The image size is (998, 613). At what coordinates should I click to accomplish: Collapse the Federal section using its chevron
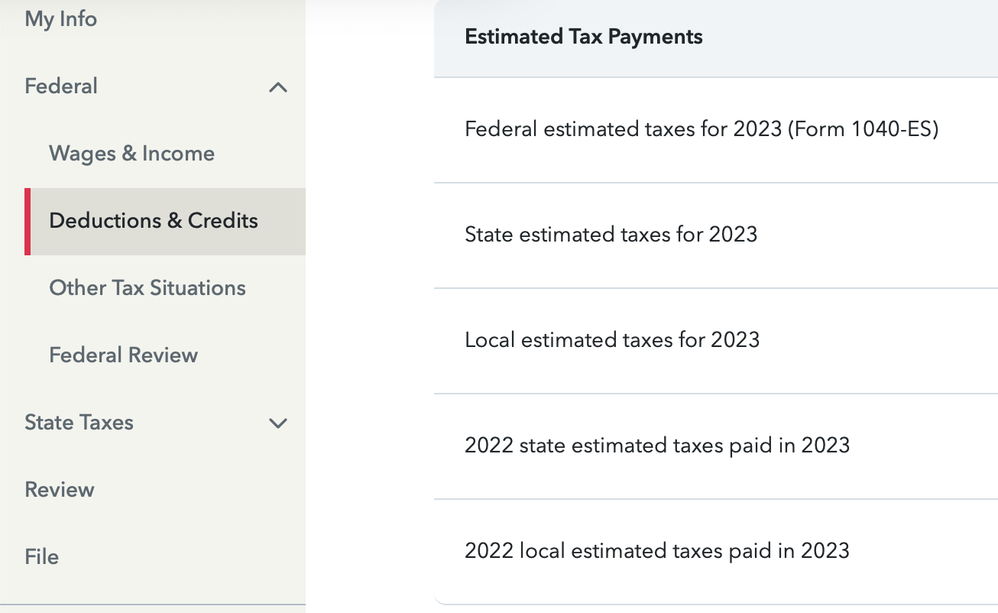(278, 87)
